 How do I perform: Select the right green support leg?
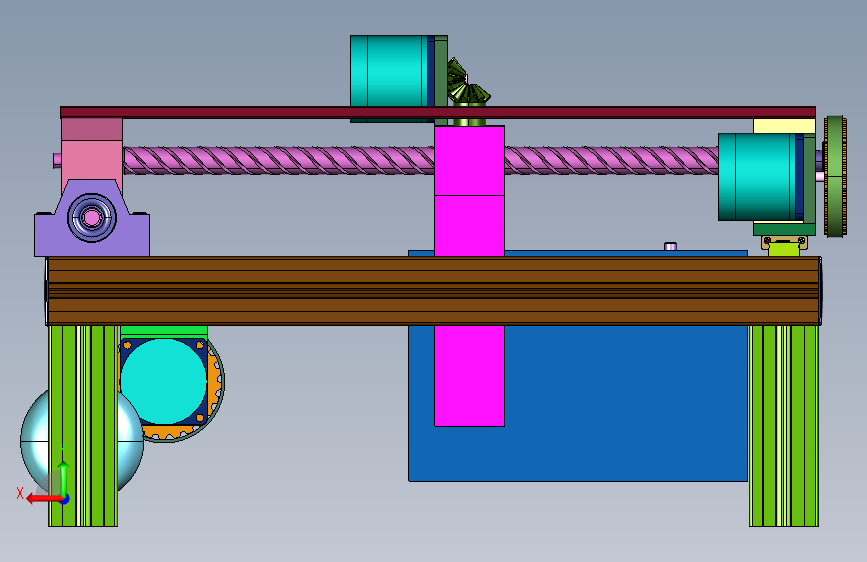(784, 425)
